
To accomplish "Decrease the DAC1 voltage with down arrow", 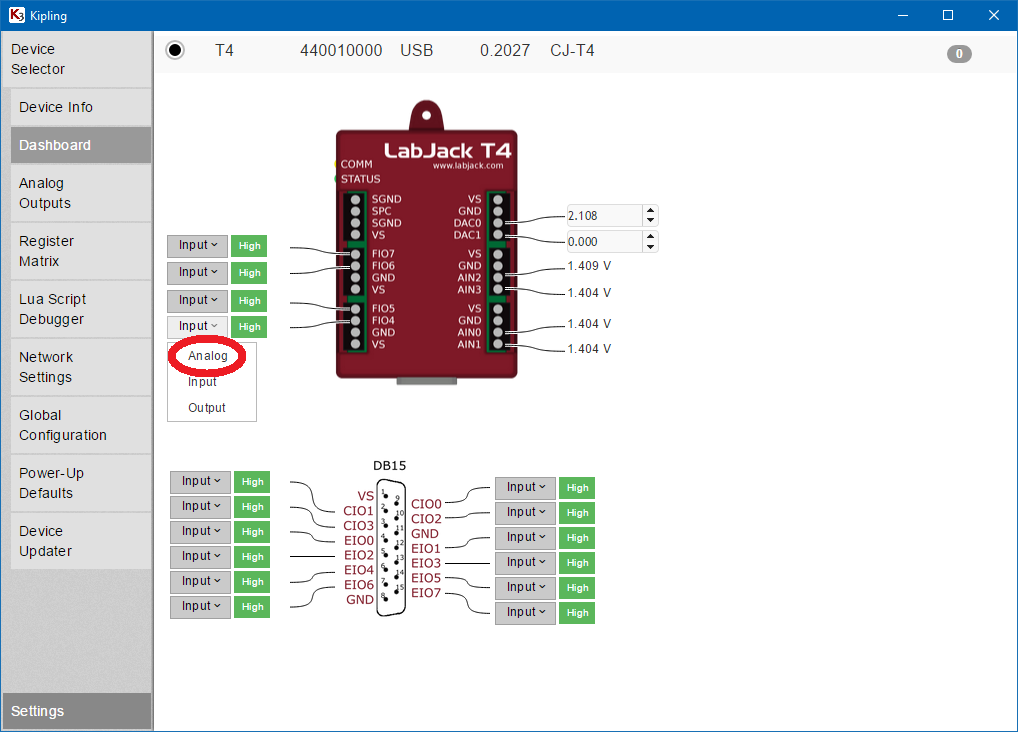I will 650,247.
